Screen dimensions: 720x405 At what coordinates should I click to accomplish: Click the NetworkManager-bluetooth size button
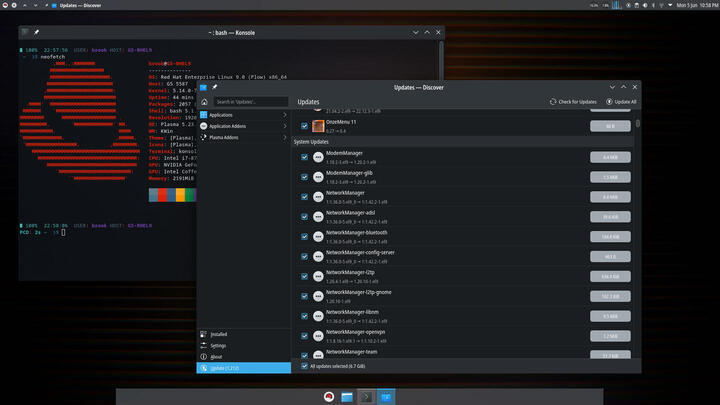click(610, 236)
